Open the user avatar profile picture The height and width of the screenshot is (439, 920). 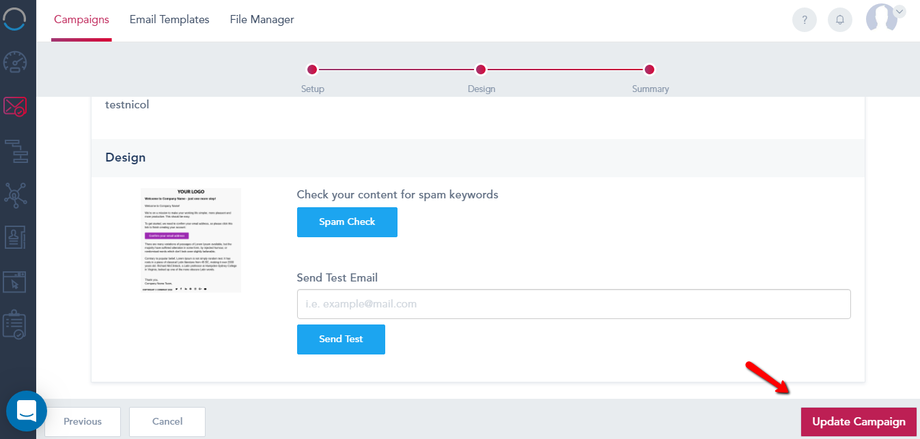point(882,19)
